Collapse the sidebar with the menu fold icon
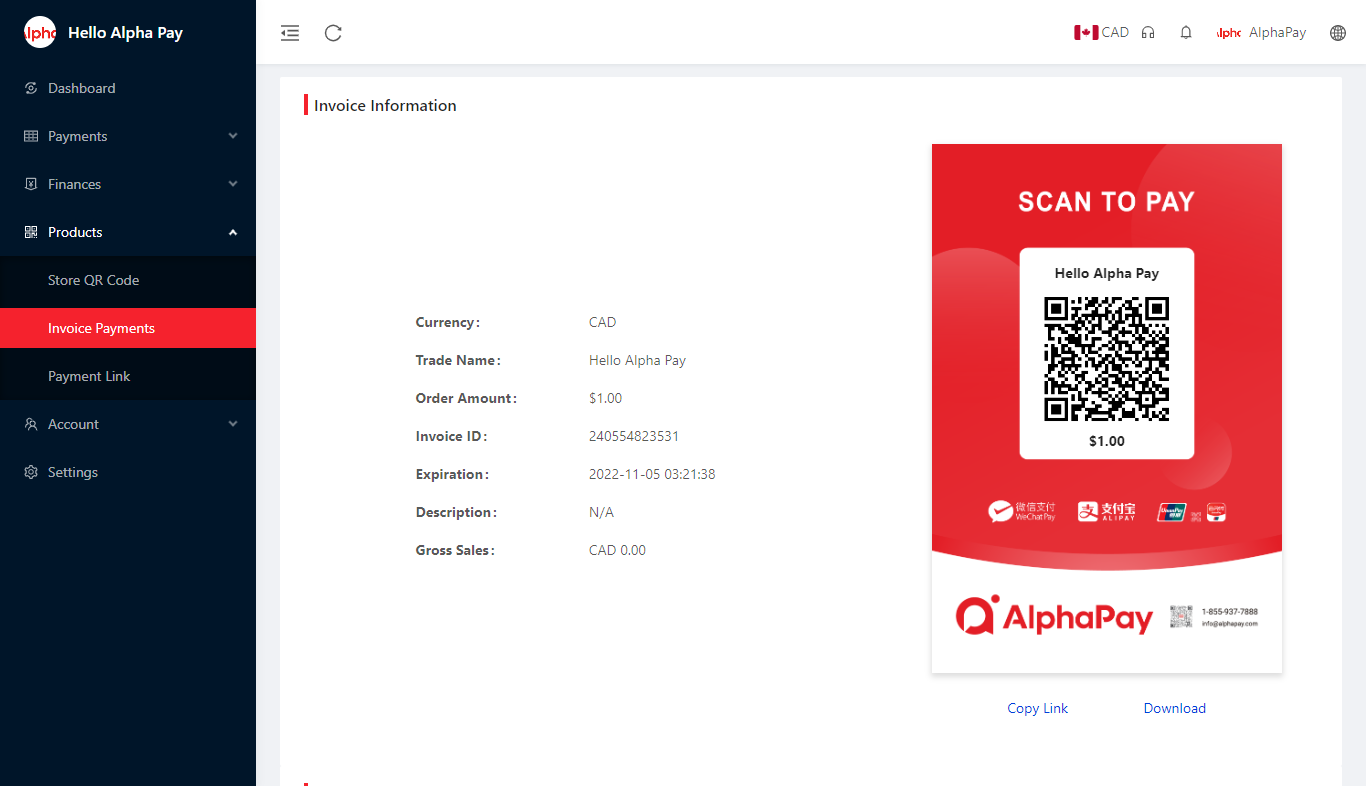1366x786 pixels. pos(290,33)
